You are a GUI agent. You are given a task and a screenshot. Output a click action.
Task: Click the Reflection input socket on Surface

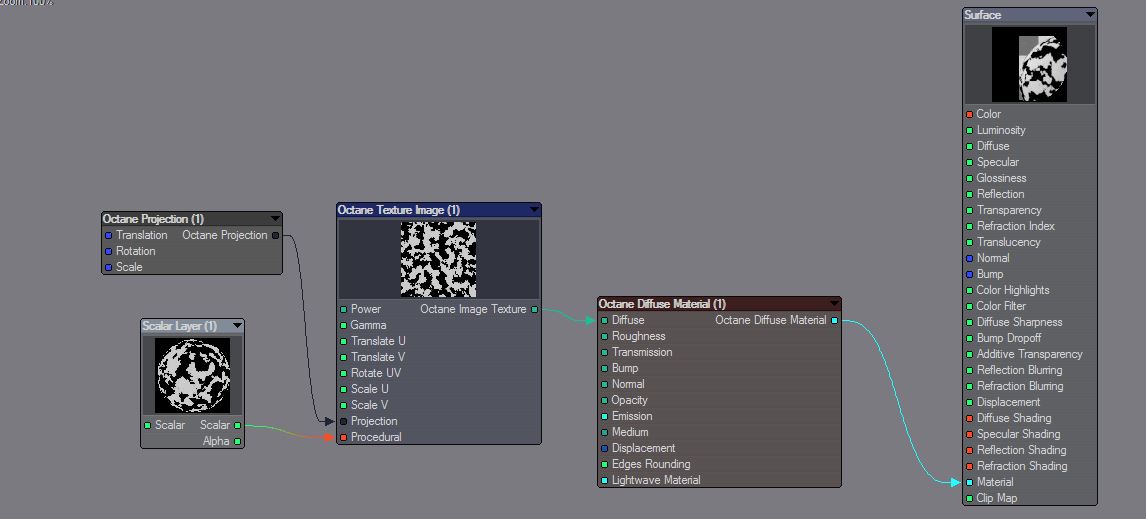pos(969,194)
